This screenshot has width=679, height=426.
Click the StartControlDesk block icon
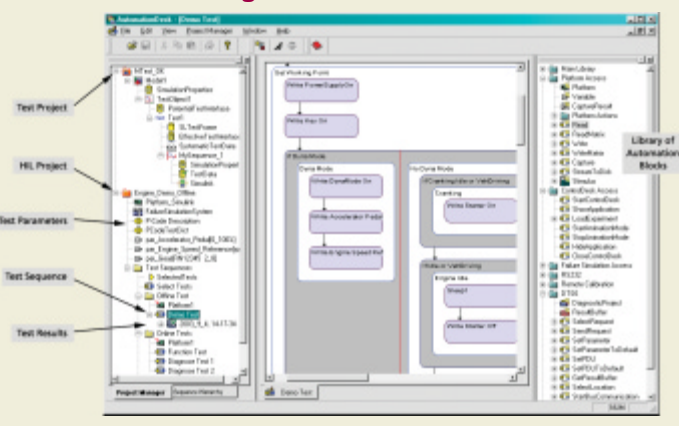pos(565,200)
